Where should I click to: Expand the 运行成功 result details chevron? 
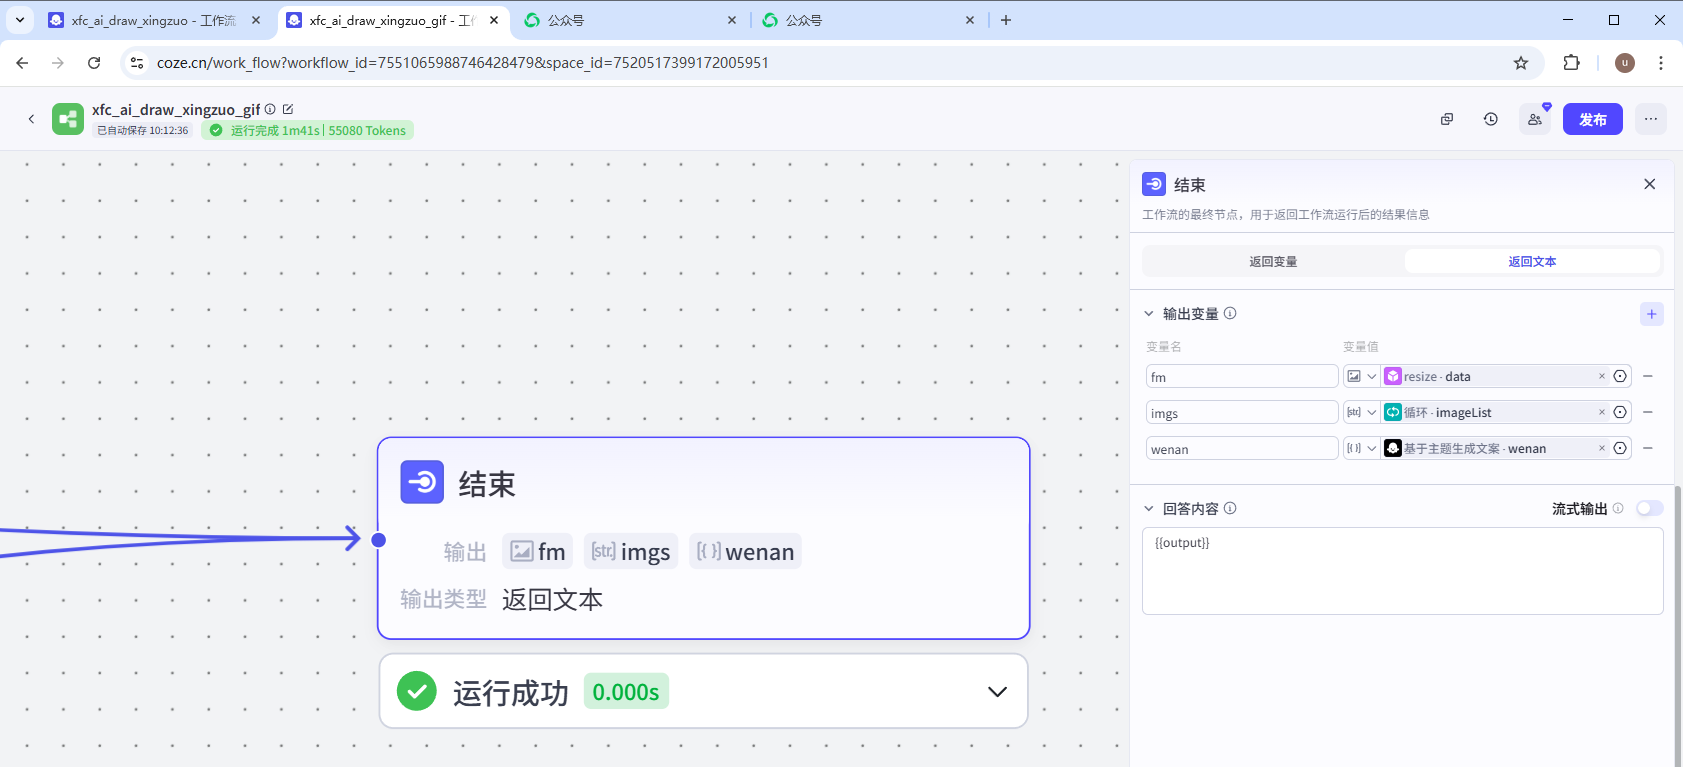point(997,692)
